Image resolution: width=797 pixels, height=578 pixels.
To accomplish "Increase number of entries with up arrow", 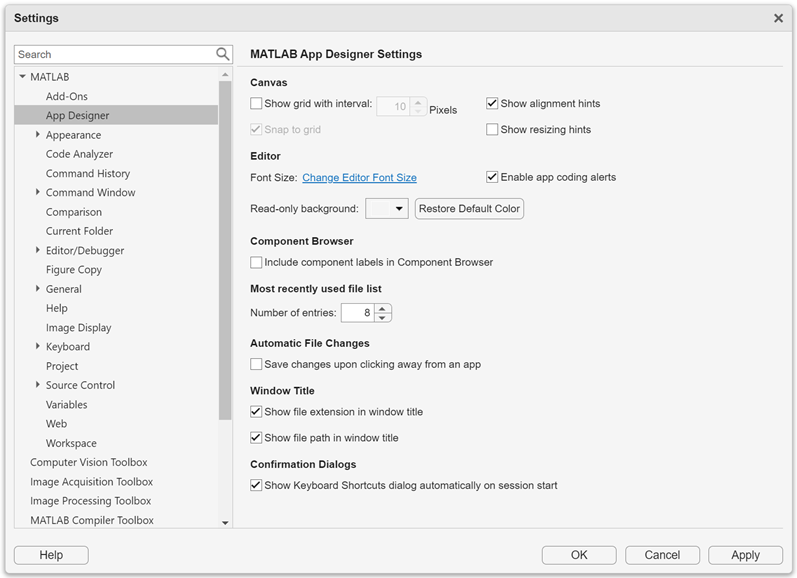I will pyautogui.click(x=382, y=308).
